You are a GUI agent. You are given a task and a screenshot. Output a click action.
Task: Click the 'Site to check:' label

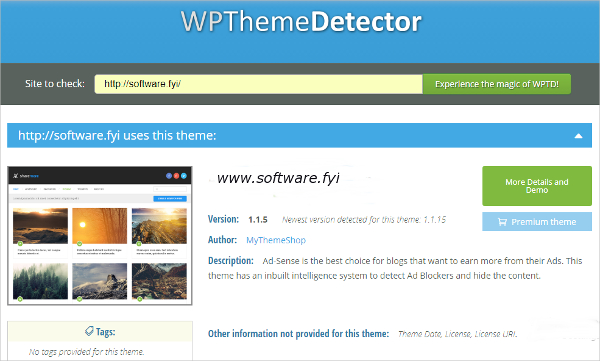(x=55, y=84)
